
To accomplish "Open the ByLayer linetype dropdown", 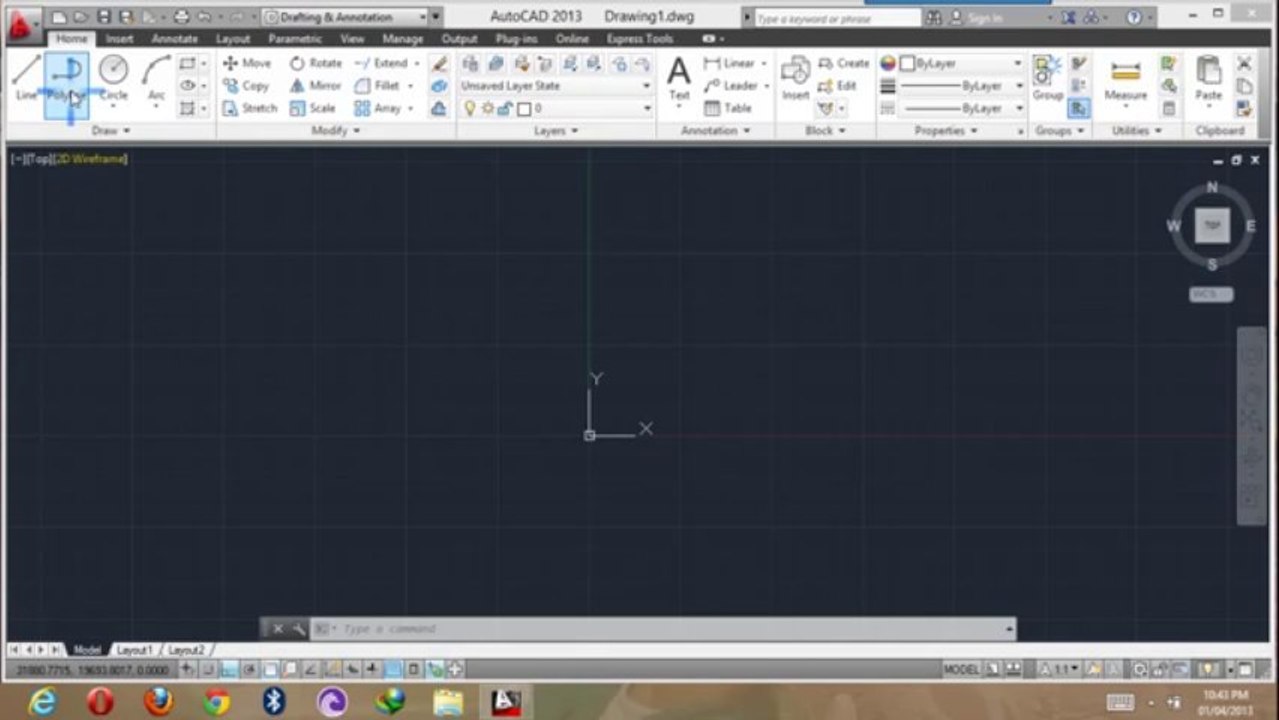I will [x=960, y=108].
